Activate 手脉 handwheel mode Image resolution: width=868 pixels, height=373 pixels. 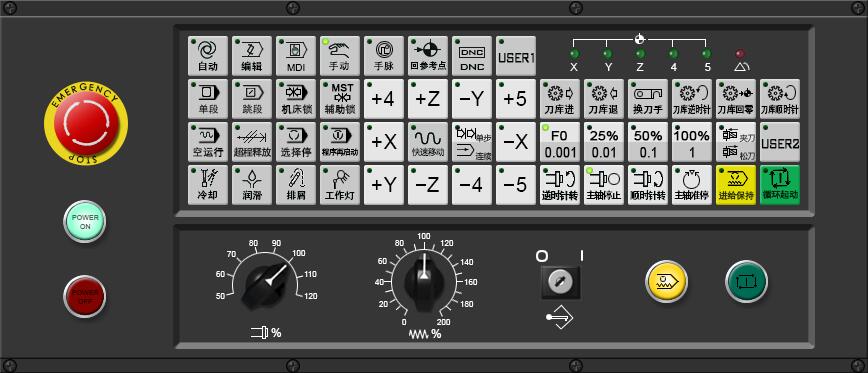384,56
